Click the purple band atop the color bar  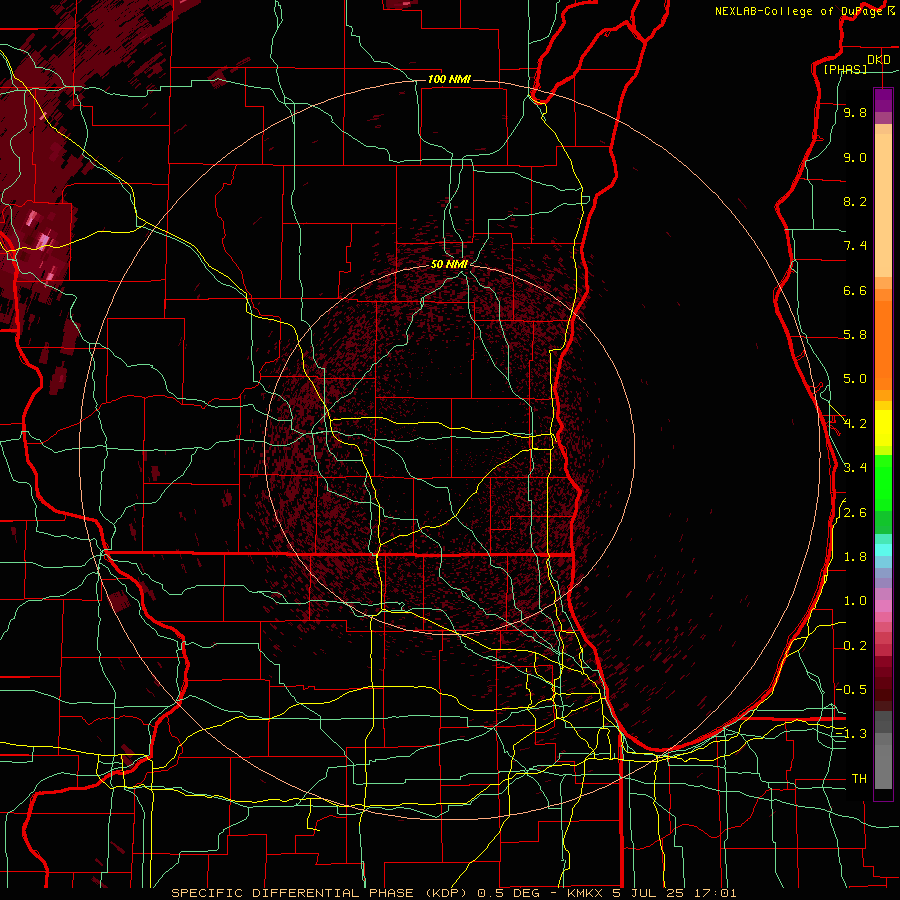click(x=883, y=101)
